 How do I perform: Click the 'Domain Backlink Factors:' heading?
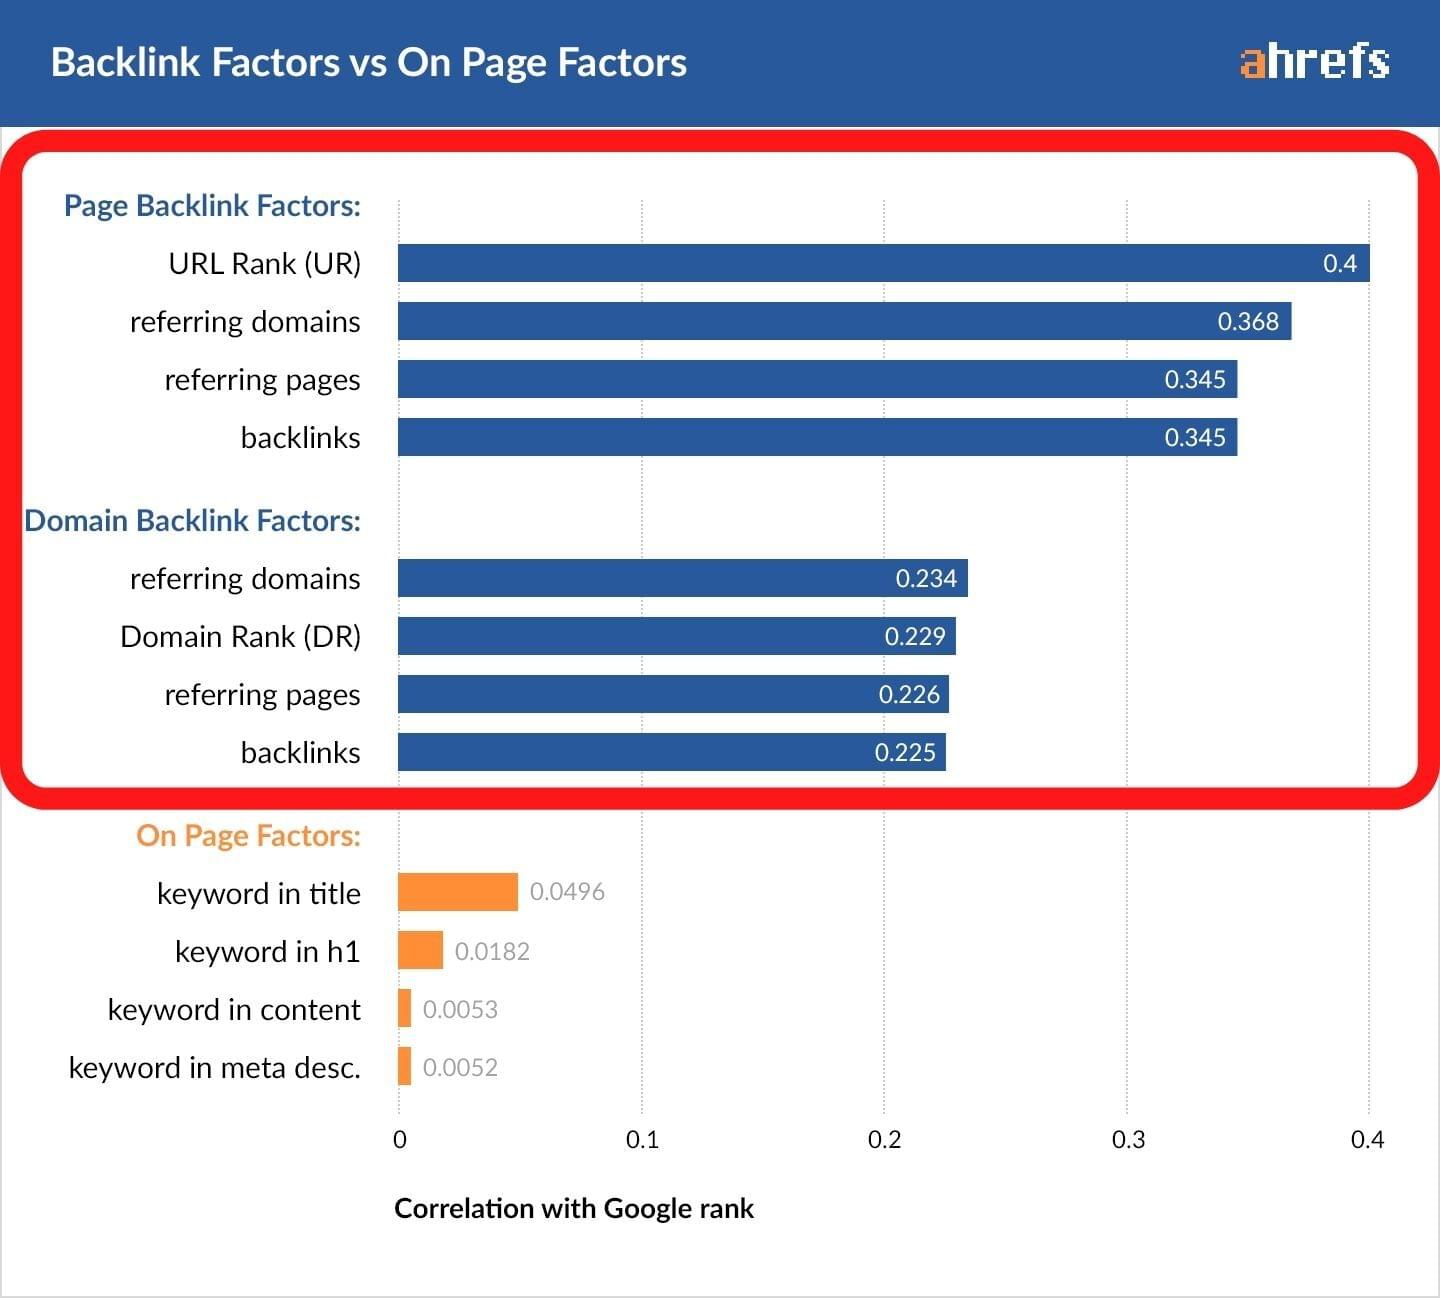pos(192,520)
